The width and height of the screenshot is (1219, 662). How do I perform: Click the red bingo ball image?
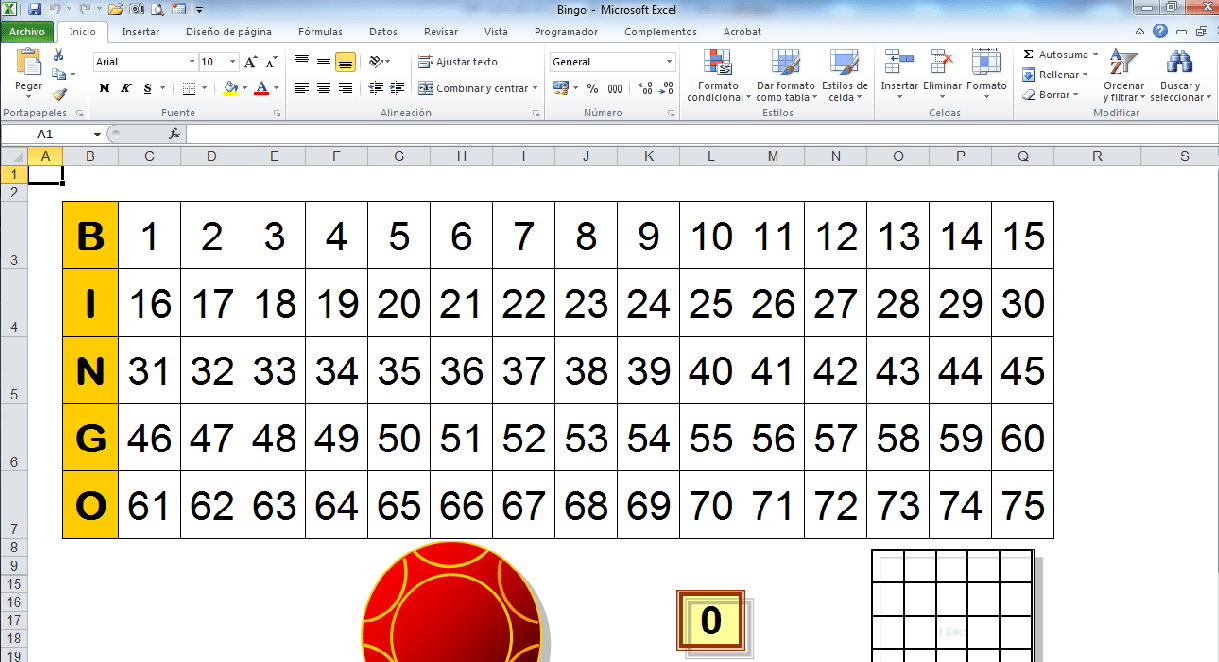tap(452, 602)
